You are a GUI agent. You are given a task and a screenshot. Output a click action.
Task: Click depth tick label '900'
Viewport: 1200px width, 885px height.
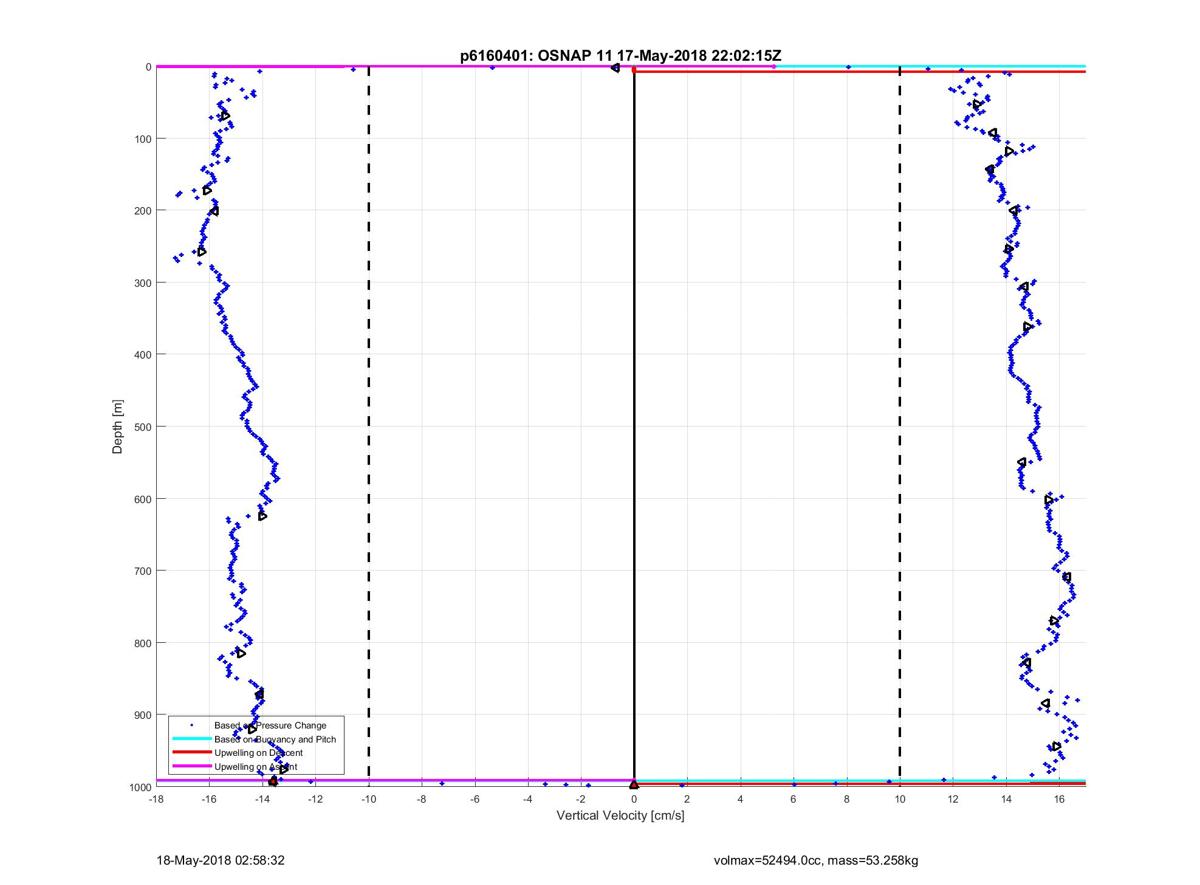pyautogui.click(x=141, y=715)
